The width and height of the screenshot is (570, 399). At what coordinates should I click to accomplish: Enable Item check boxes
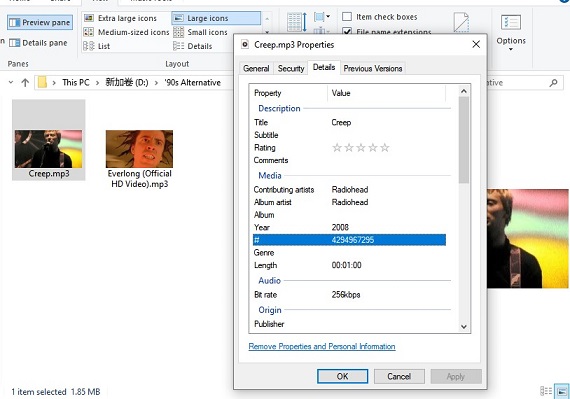[x=347, y=17]
